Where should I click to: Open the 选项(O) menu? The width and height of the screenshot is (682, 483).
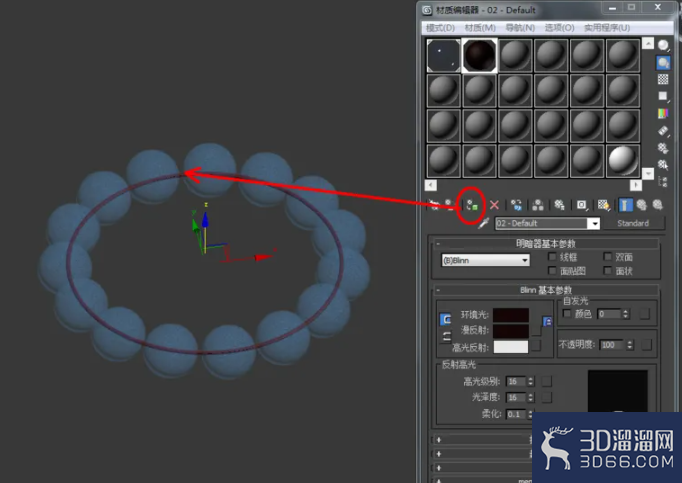click(559, 28)
